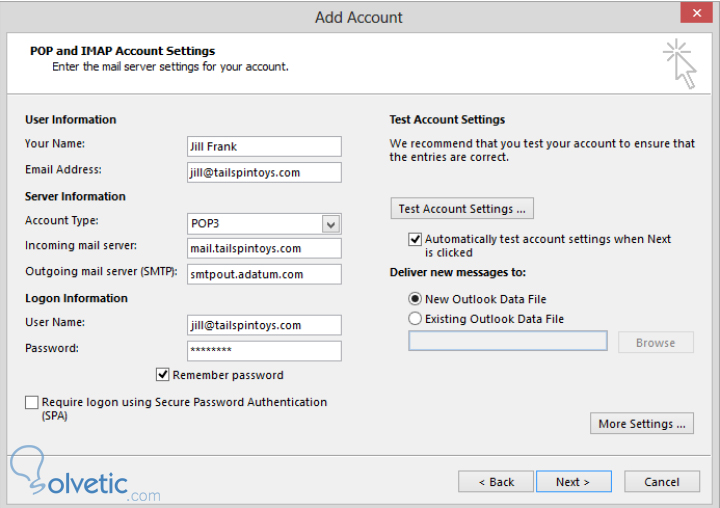
Task: Click the Next button
Action: pos(571,482)
